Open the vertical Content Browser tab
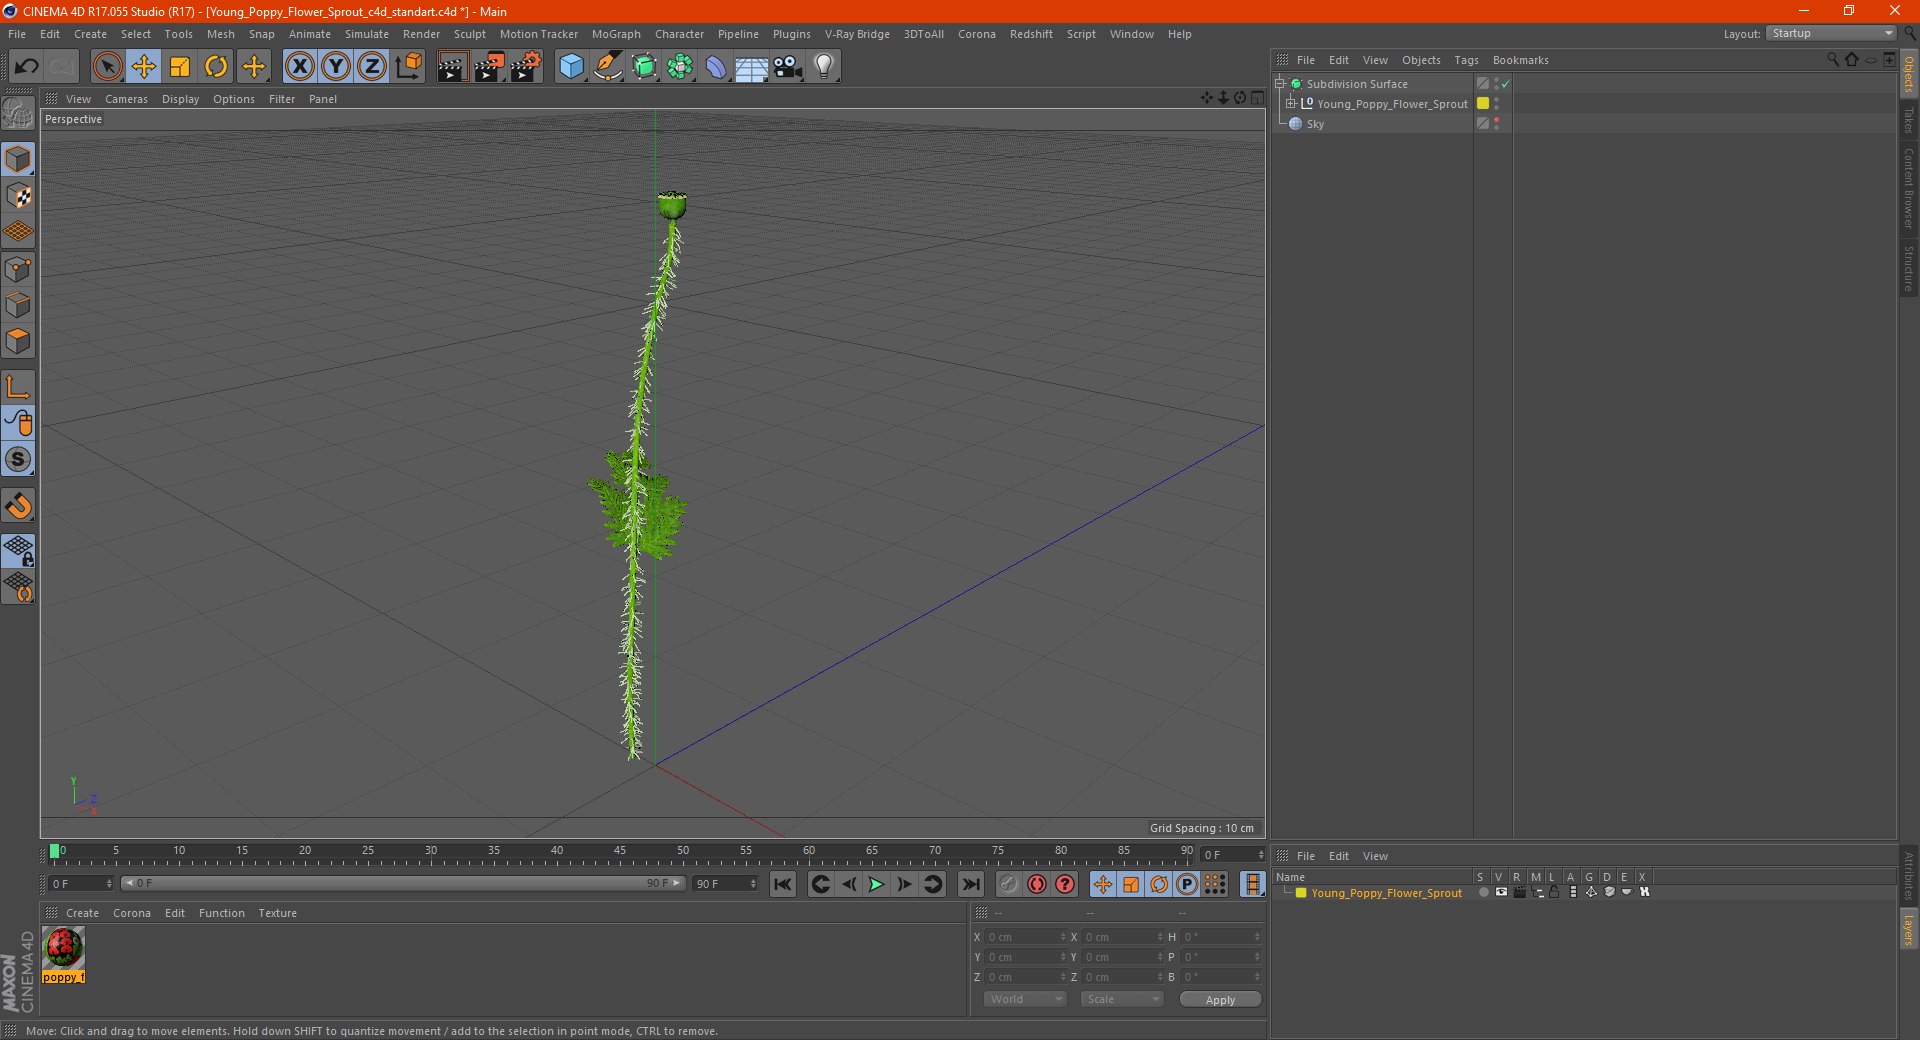 point(1909,188)
